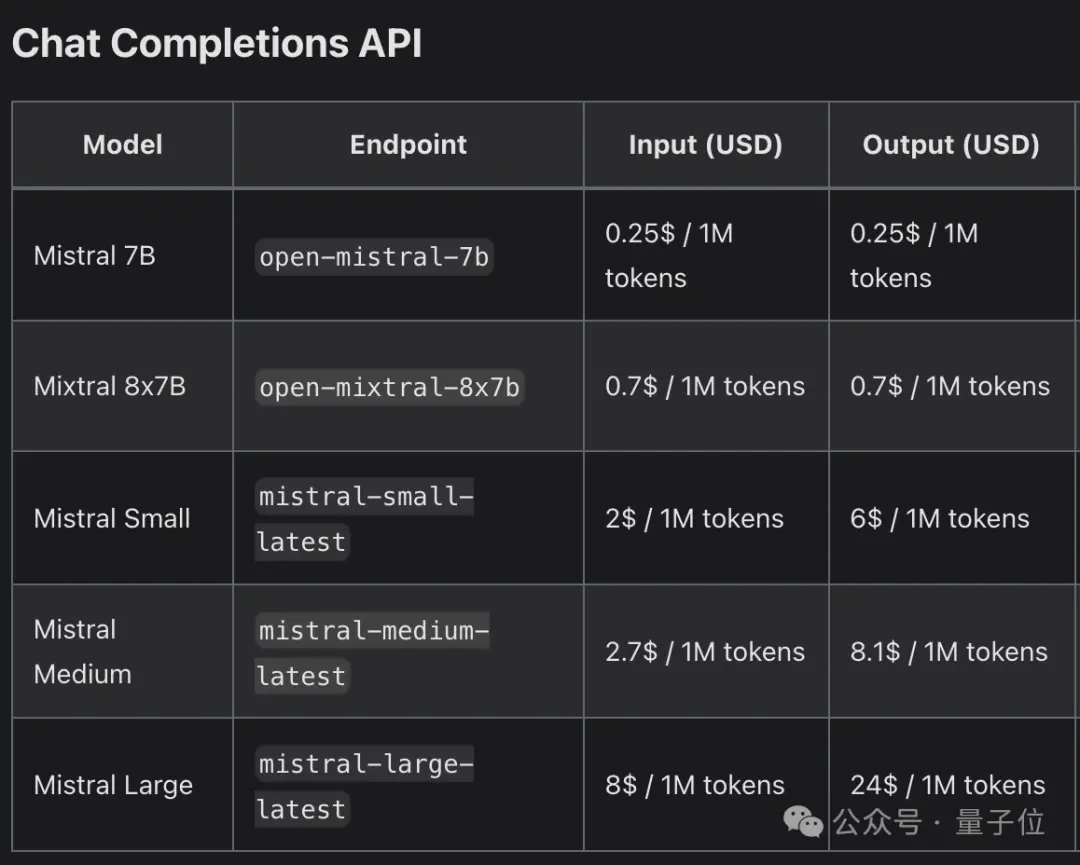
Task: Click the 24$ / 1M tokens output price
Action: pos(948,785)
